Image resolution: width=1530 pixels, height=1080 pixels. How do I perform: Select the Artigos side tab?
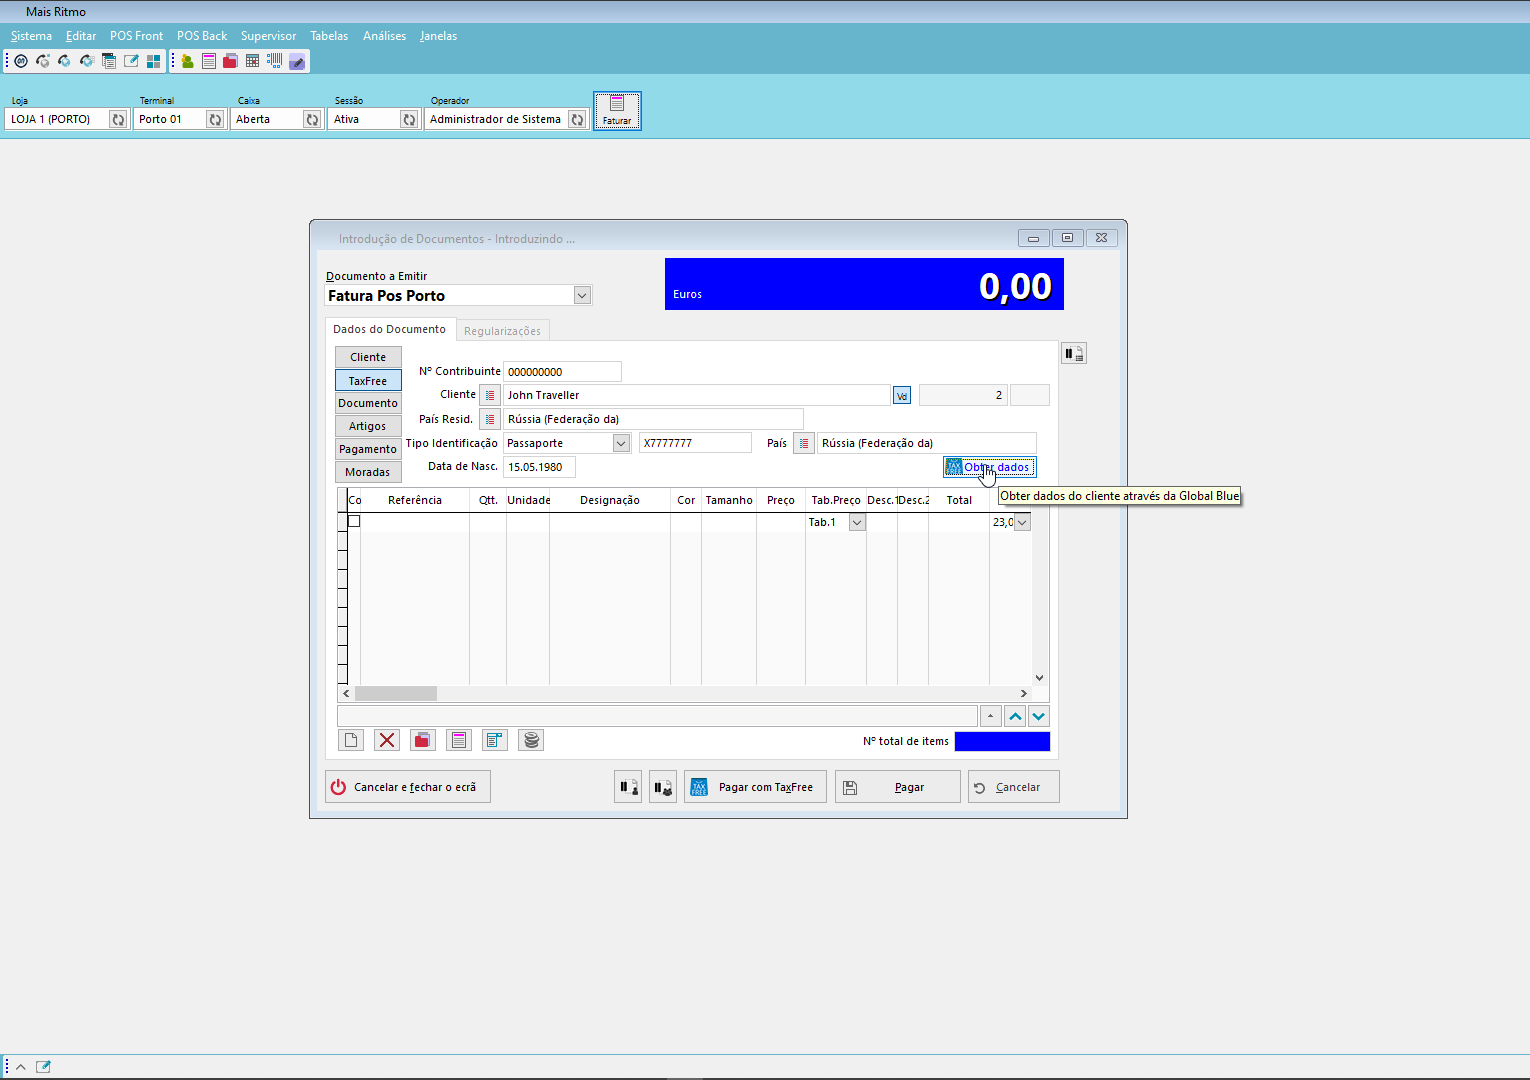click(x=368, y=426)
